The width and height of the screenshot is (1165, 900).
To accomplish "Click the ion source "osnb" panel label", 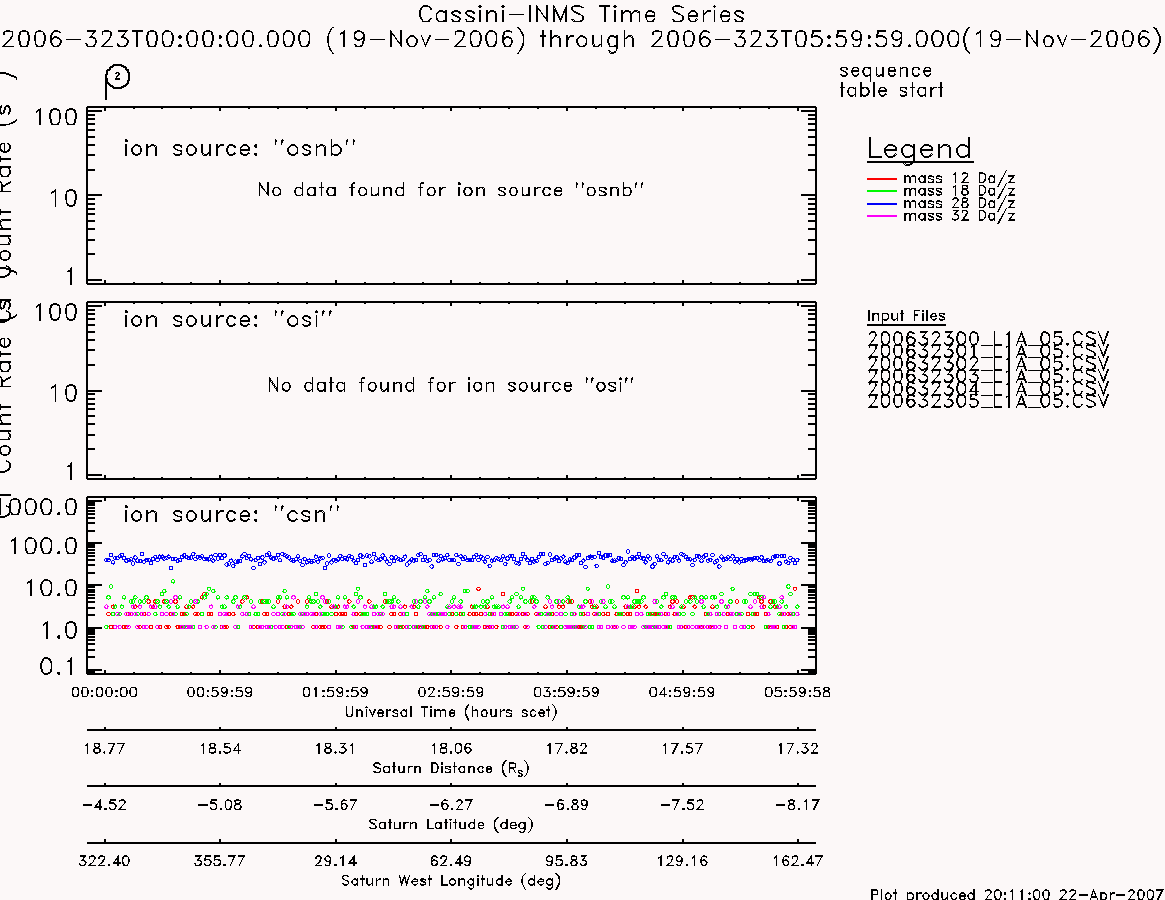I will (x=239, y=148).
